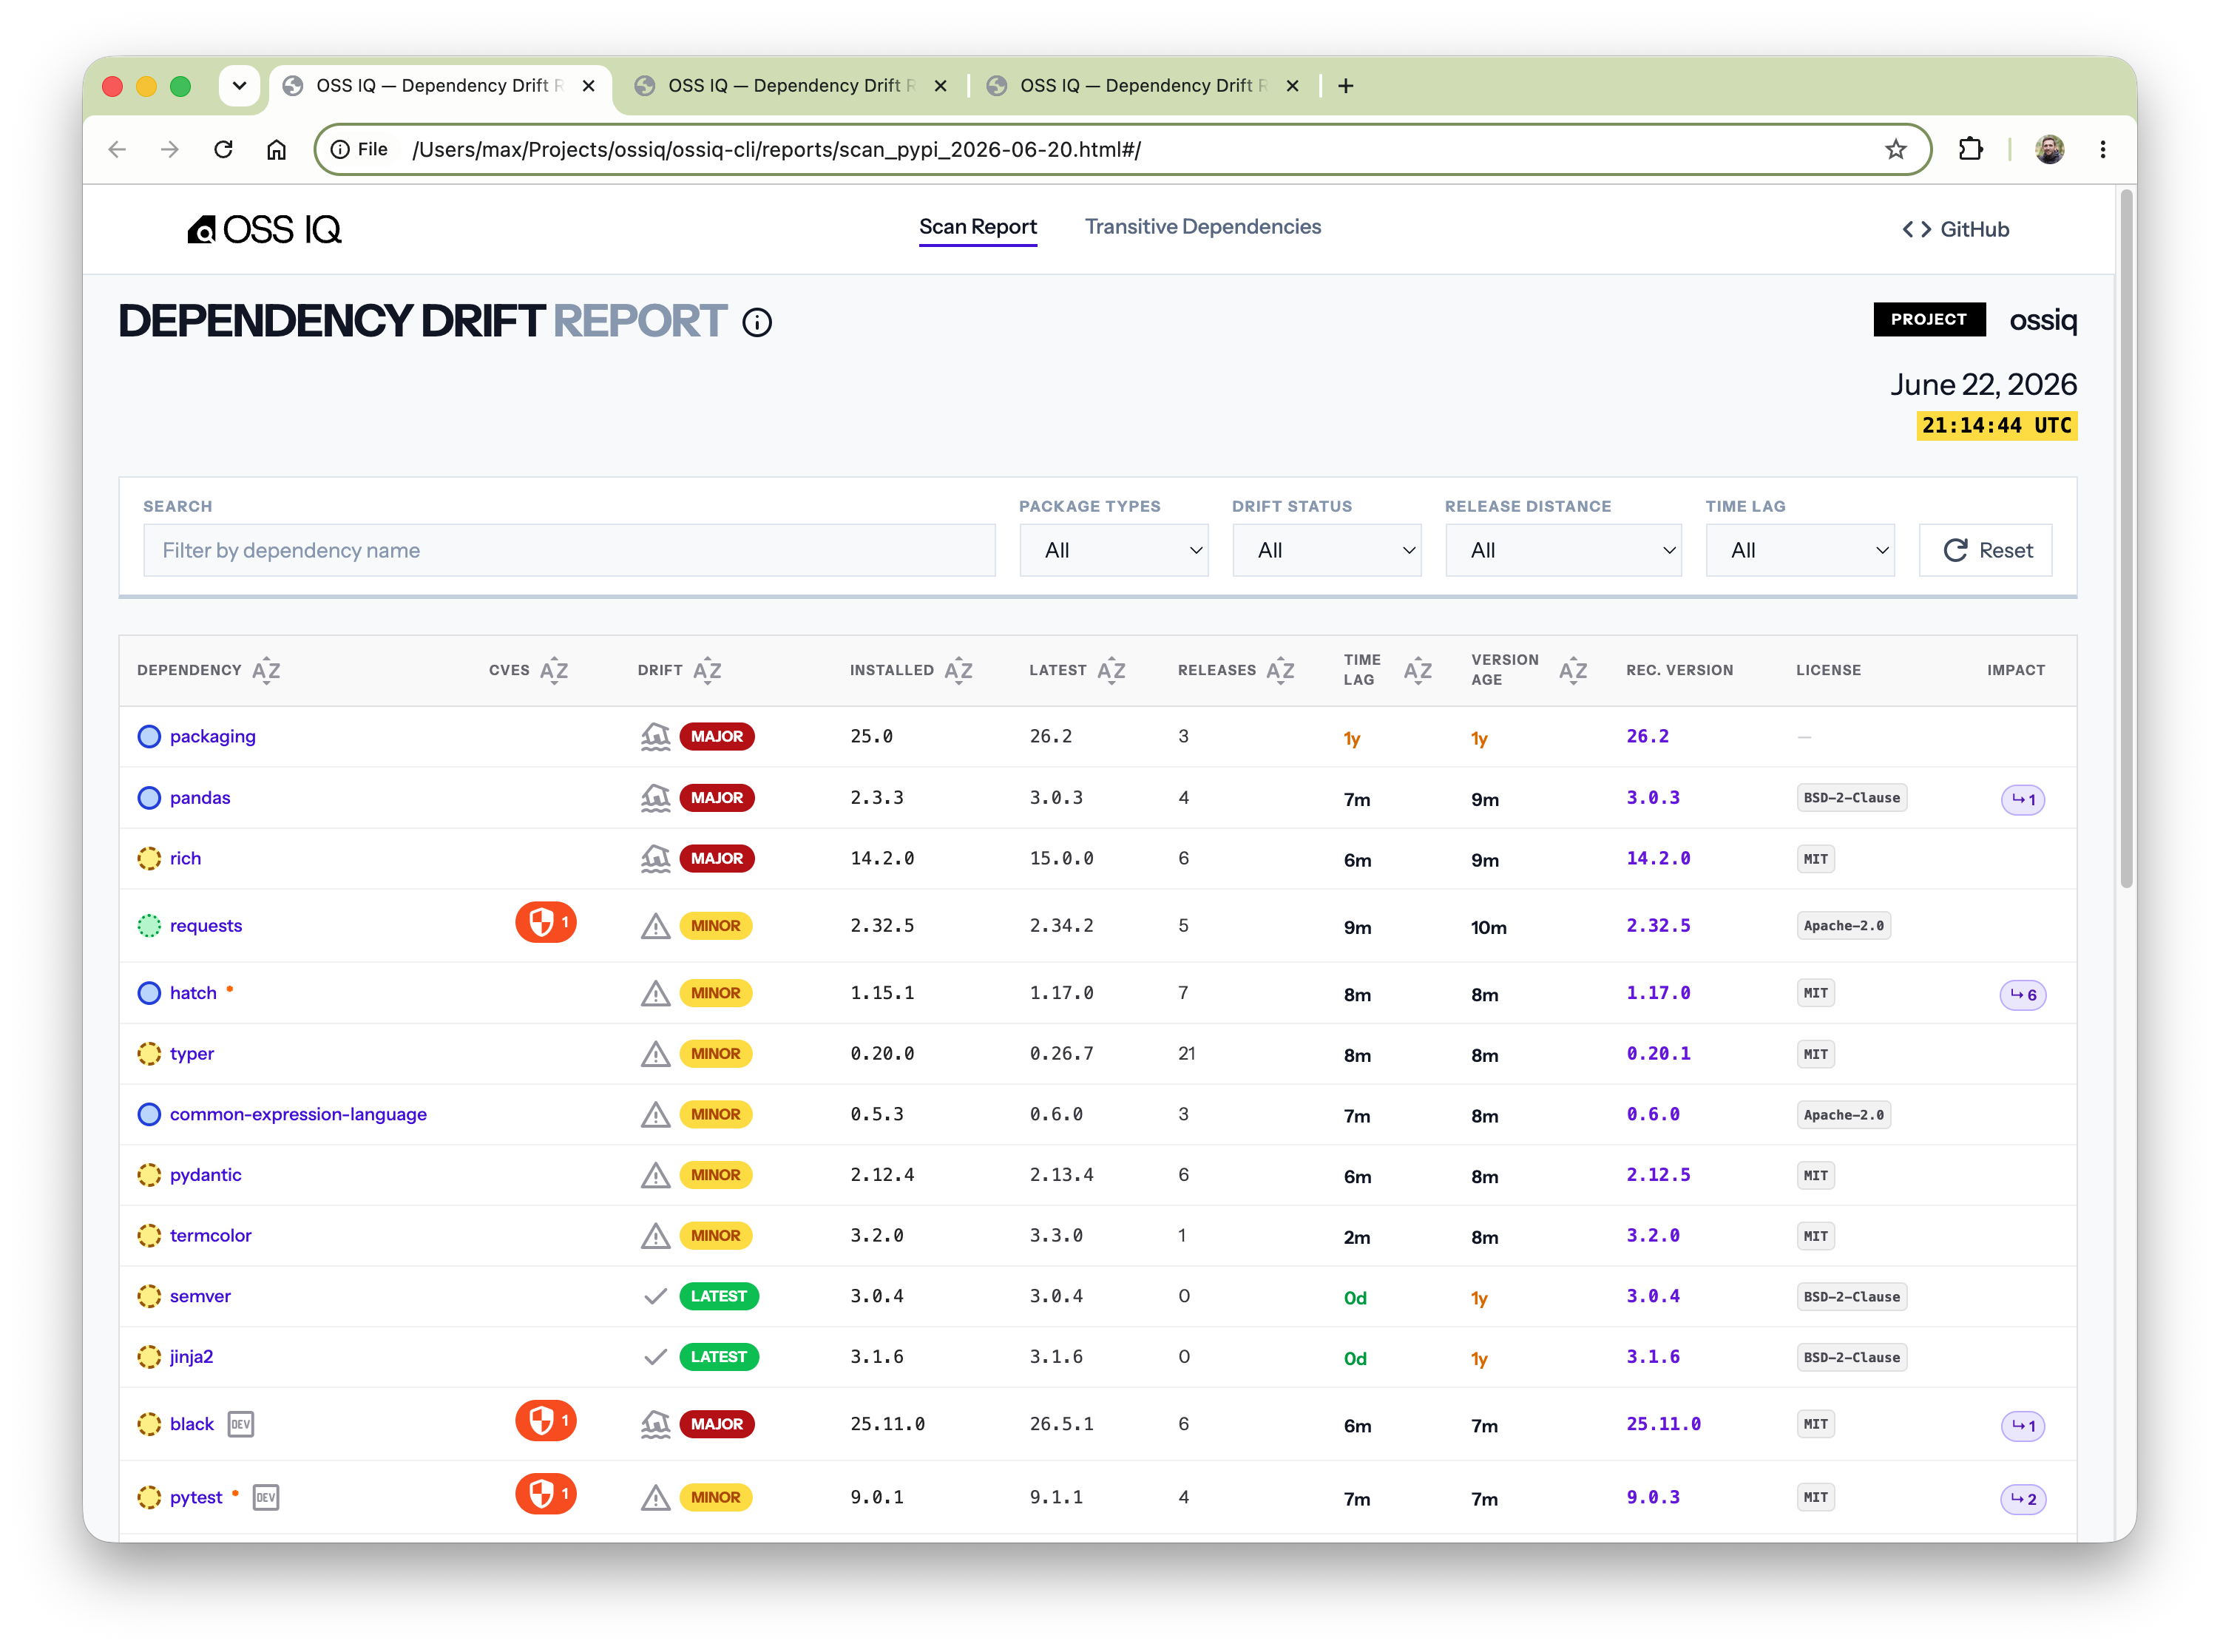Viewport: 2220px width, 1652px height.
Task: Click the impact badge showing 6 on the hatch row
Action: point(2022,995)
